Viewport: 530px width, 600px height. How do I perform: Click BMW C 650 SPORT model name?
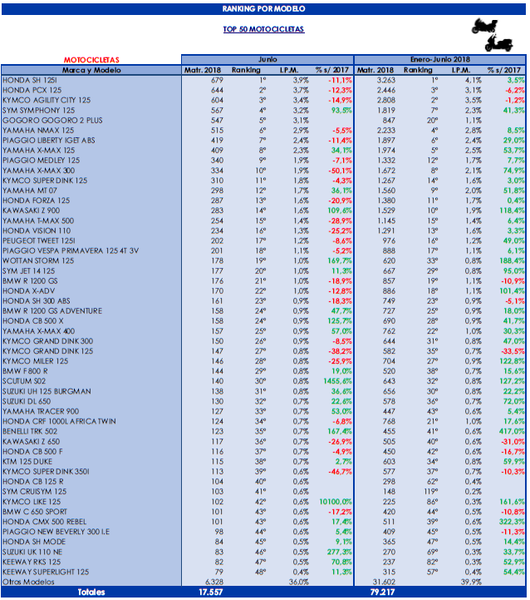pyautogui.click(x=35, y=512)
